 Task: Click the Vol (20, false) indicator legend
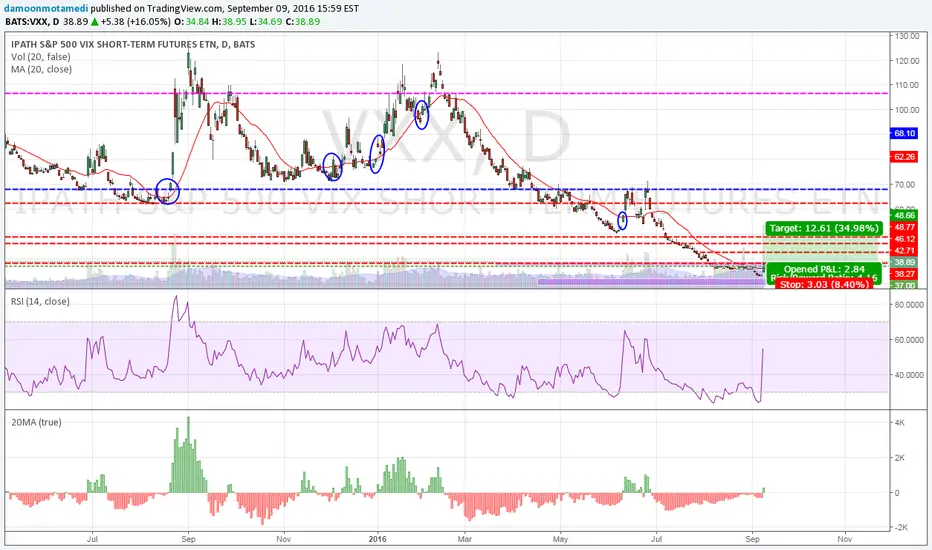[x=40, y=56]
